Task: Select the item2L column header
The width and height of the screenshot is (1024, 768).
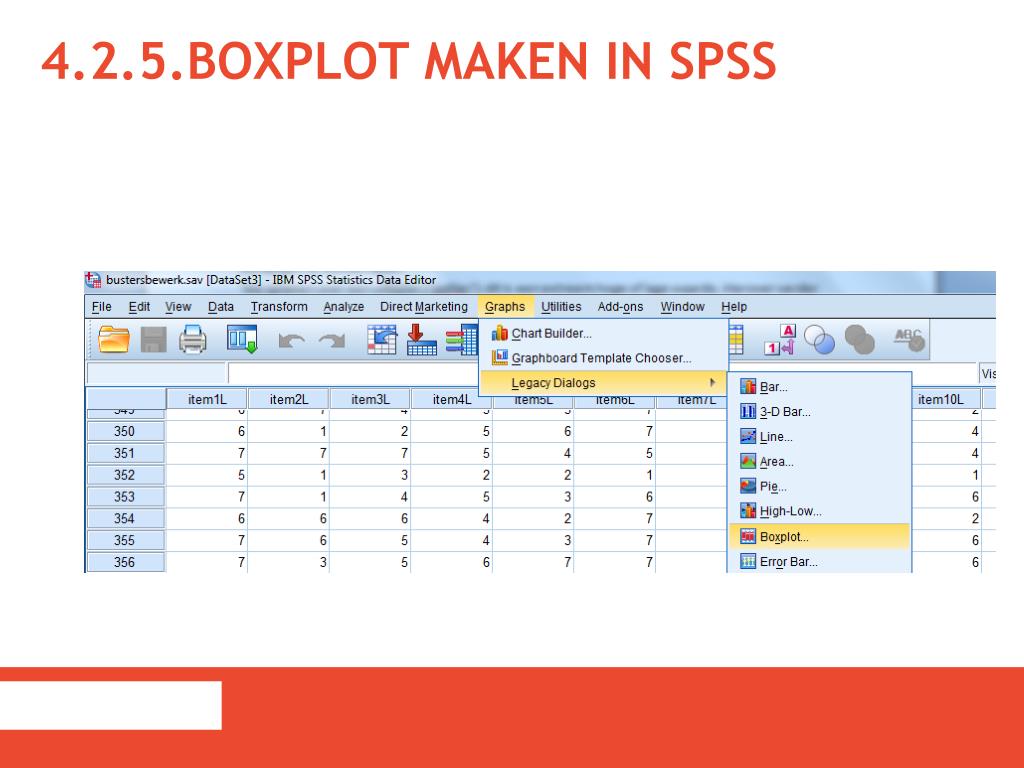Action: (x=289, y=399)
